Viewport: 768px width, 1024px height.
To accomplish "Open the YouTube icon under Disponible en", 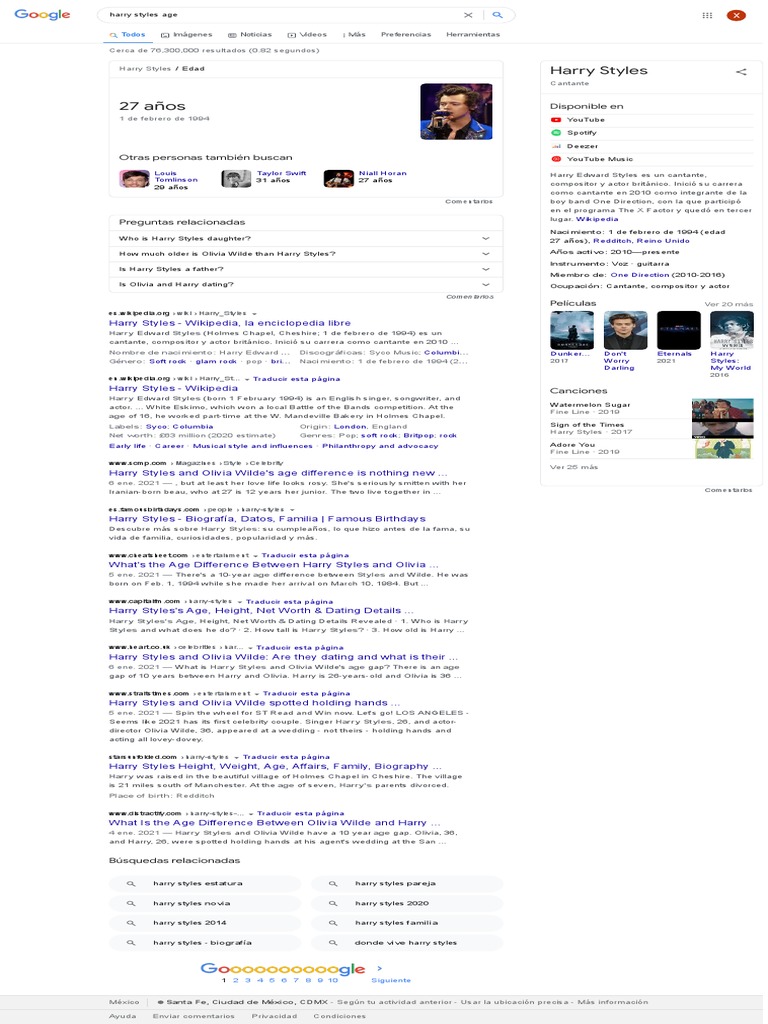I will (556, 120).
